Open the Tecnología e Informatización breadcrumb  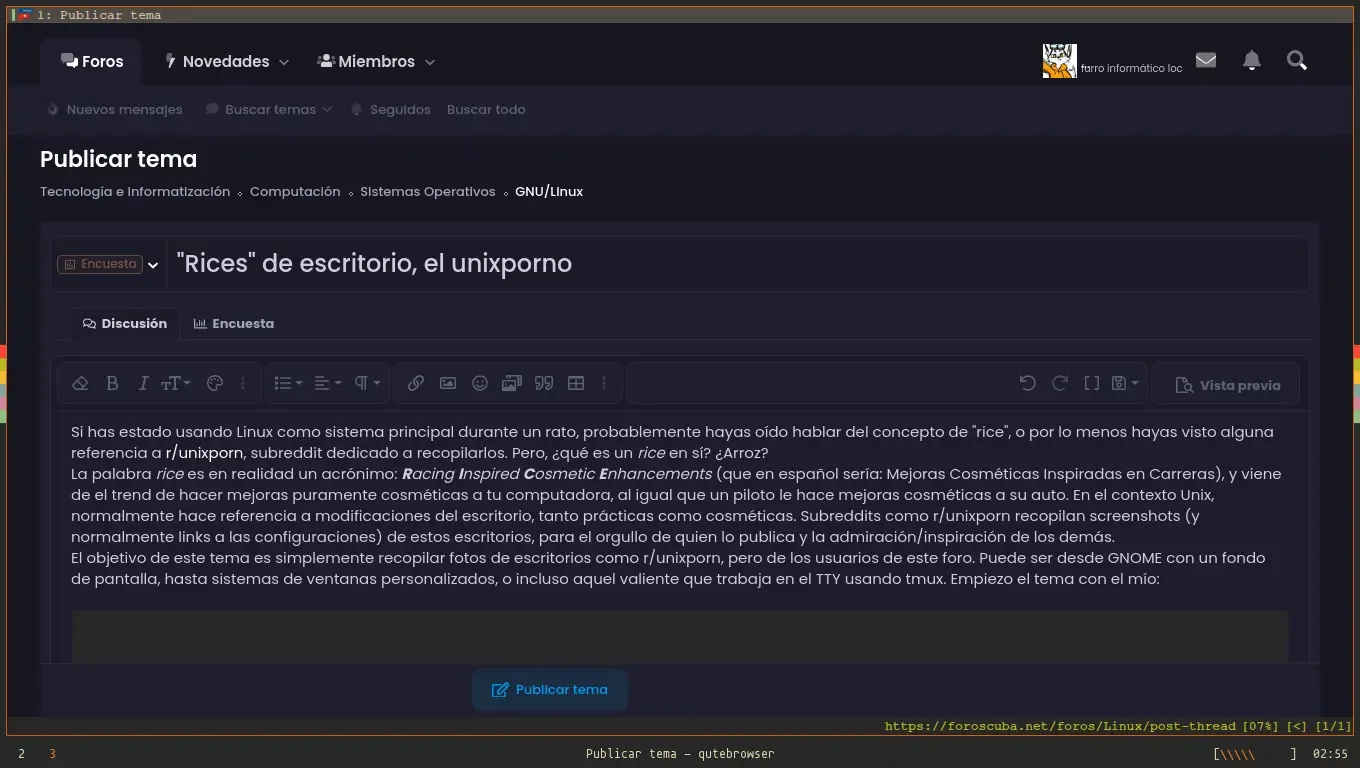pyautogui.click(x=135, y=192)
